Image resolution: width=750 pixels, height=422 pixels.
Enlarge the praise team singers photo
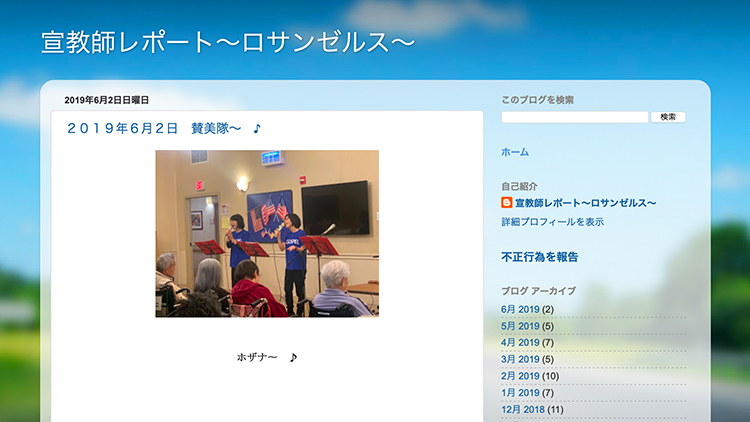pyautogui.click(x=267, y=233)
